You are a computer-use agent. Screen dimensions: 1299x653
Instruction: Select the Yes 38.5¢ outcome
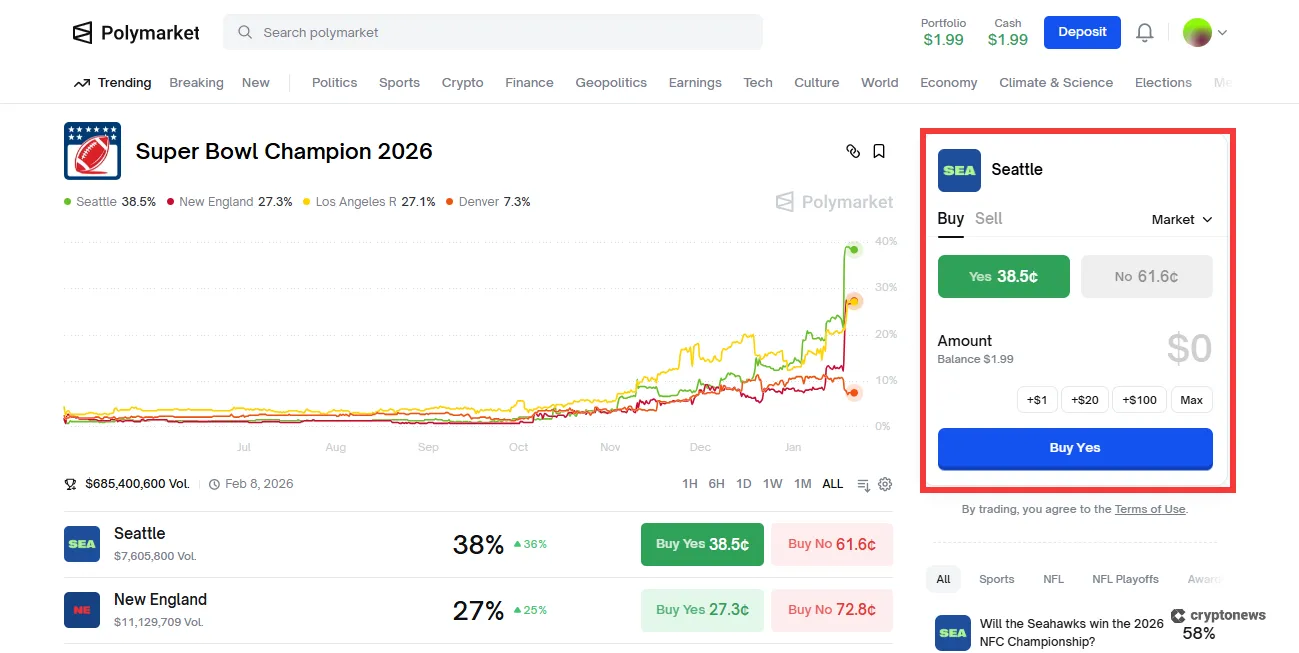point(1003,277)
